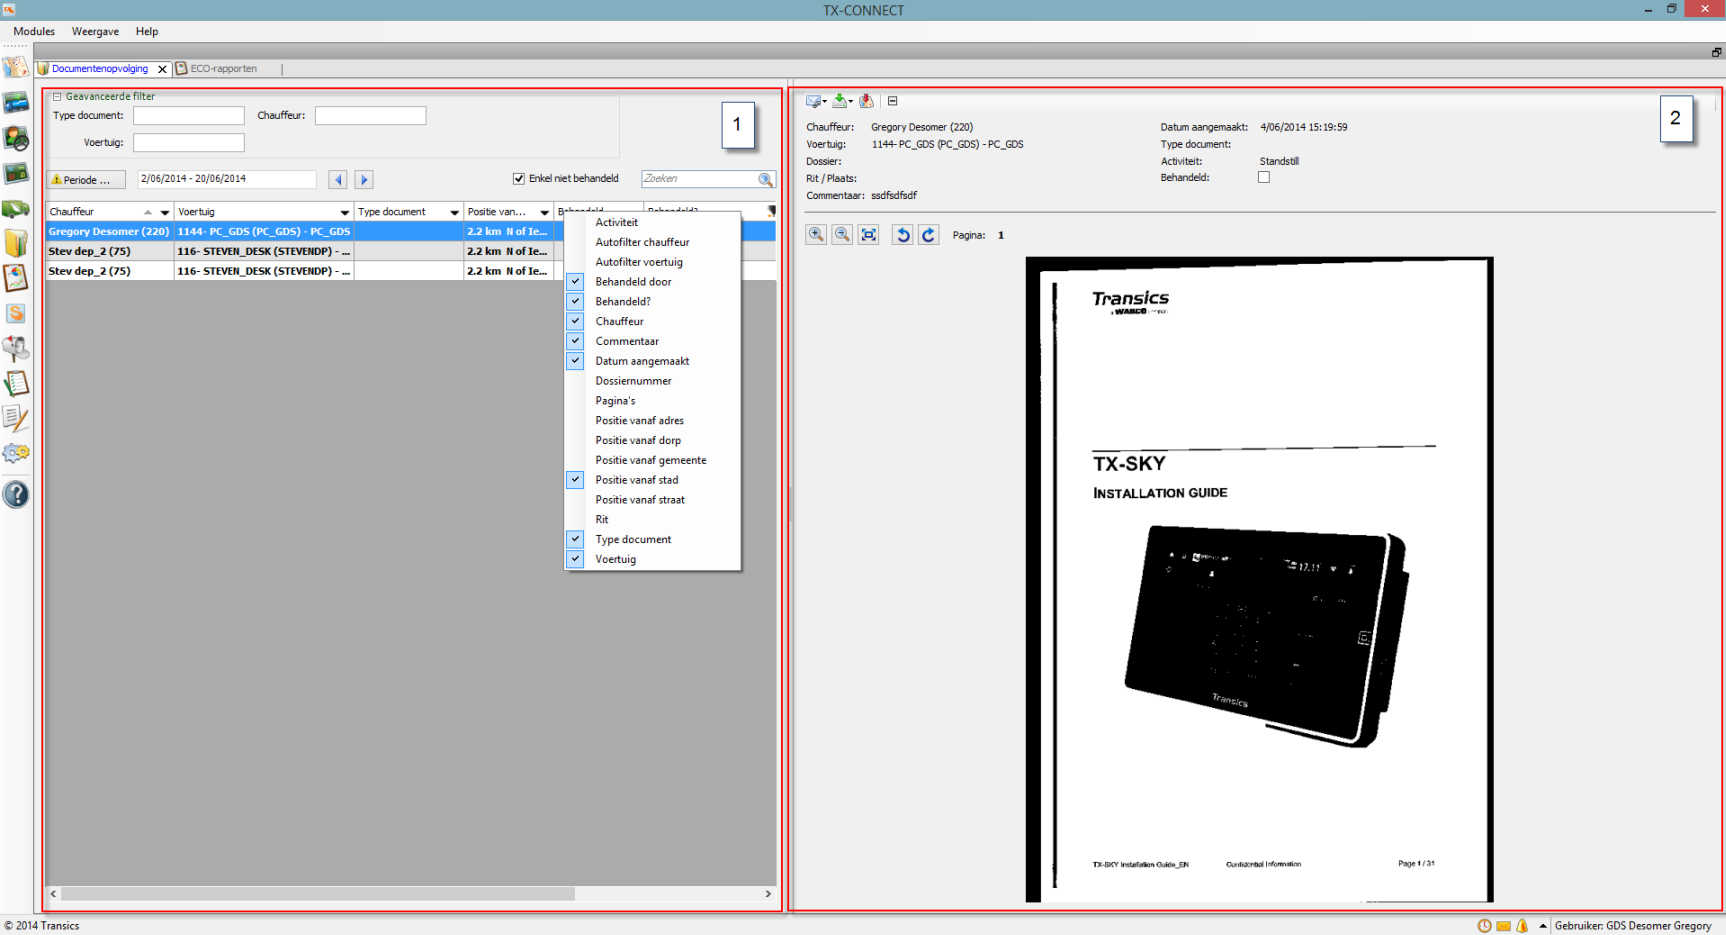Image resolution: width=1726 pixels, height=935 pixels.
Task: Open the Type document column filter dropdown
Action: [x=454, y=212]
